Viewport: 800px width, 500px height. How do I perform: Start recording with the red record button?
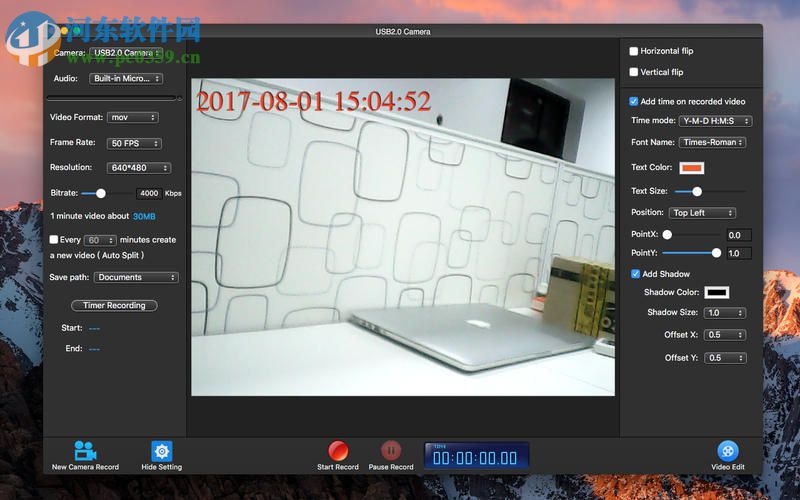(x=338, y=451)
